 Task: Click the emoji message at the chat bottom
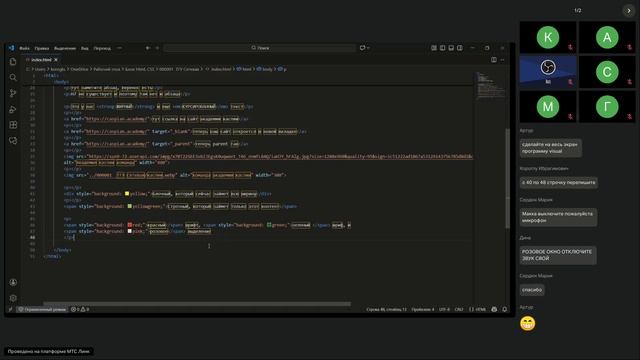coord(527,323)
